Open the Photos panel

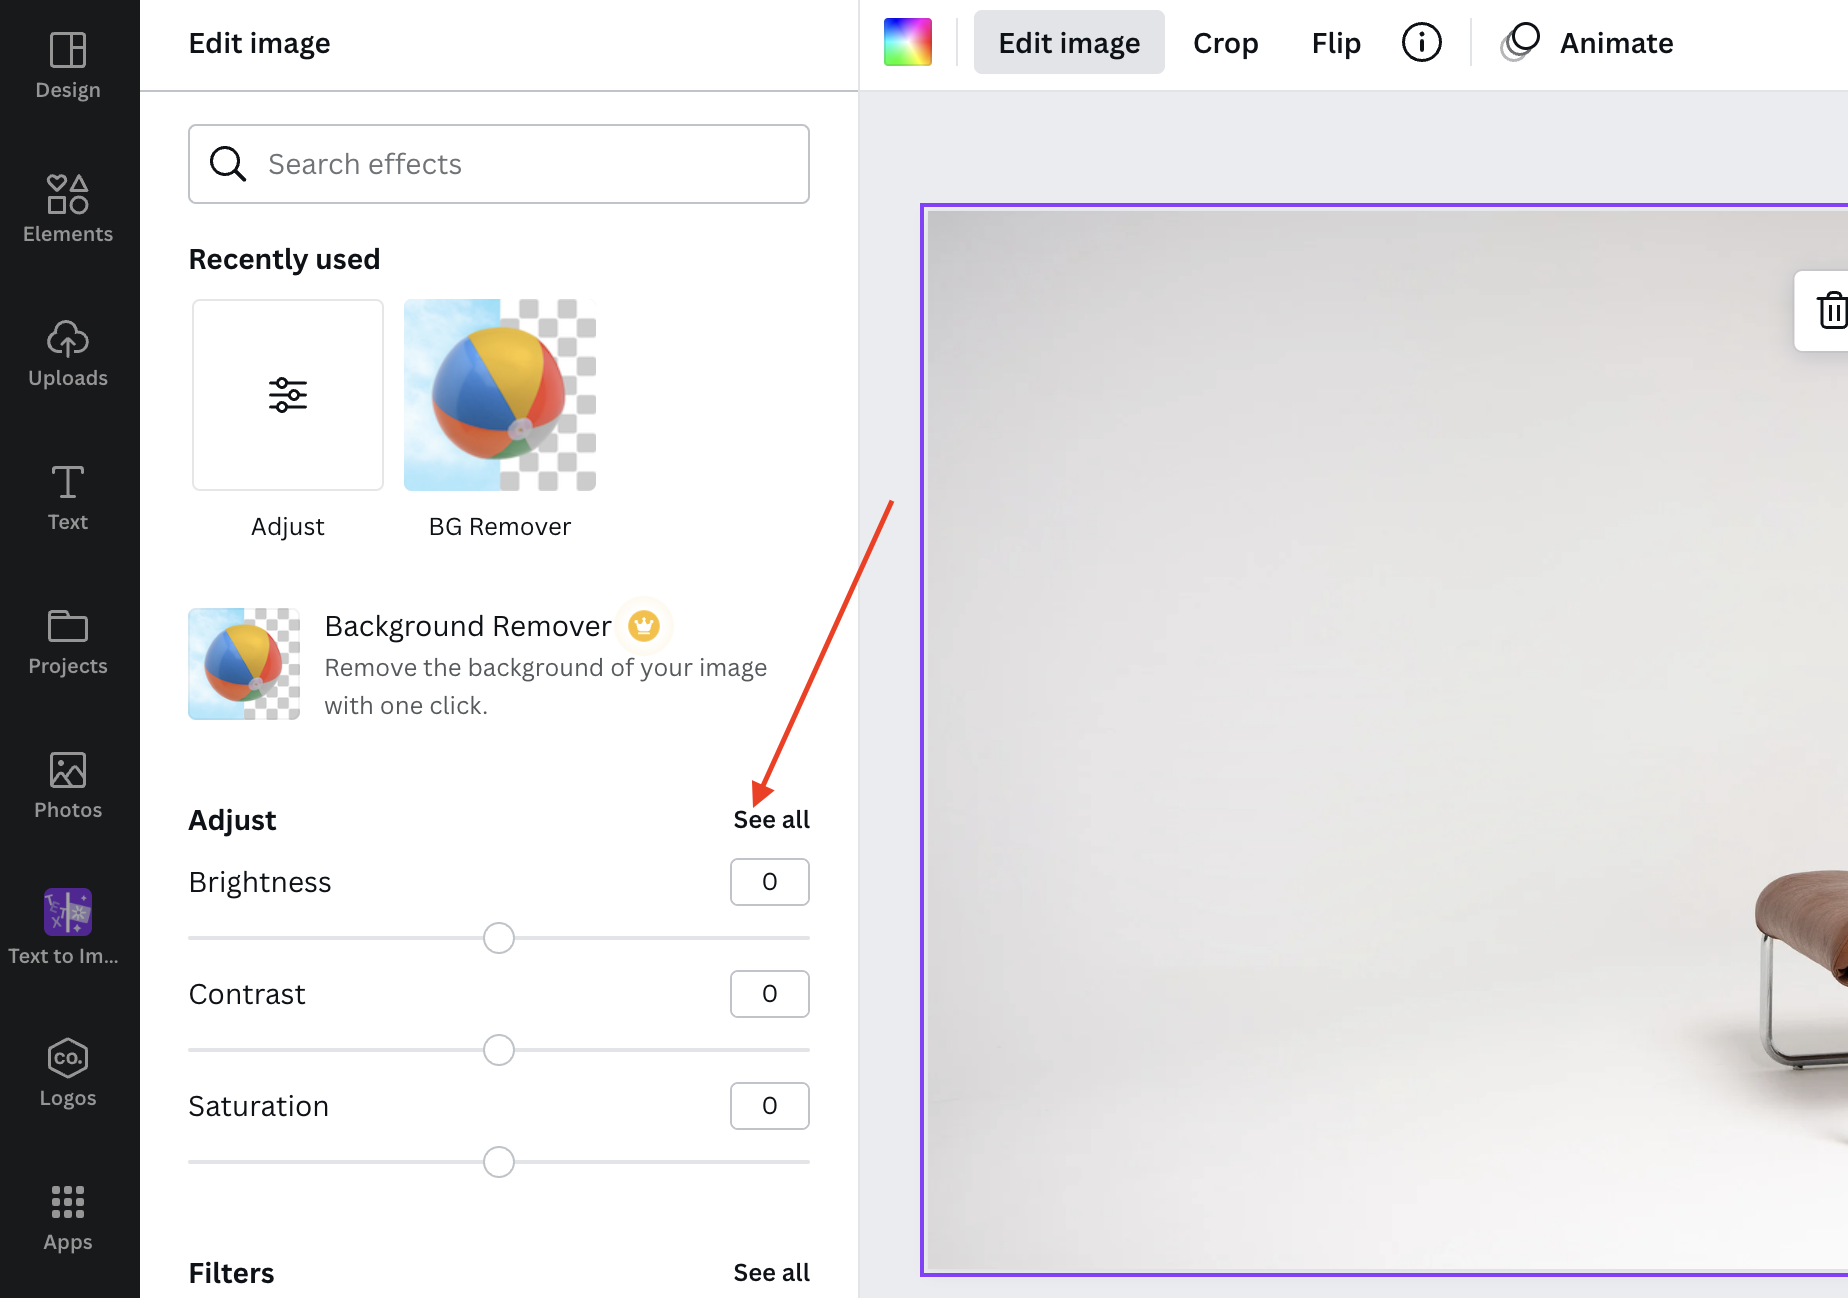[68, 785]
